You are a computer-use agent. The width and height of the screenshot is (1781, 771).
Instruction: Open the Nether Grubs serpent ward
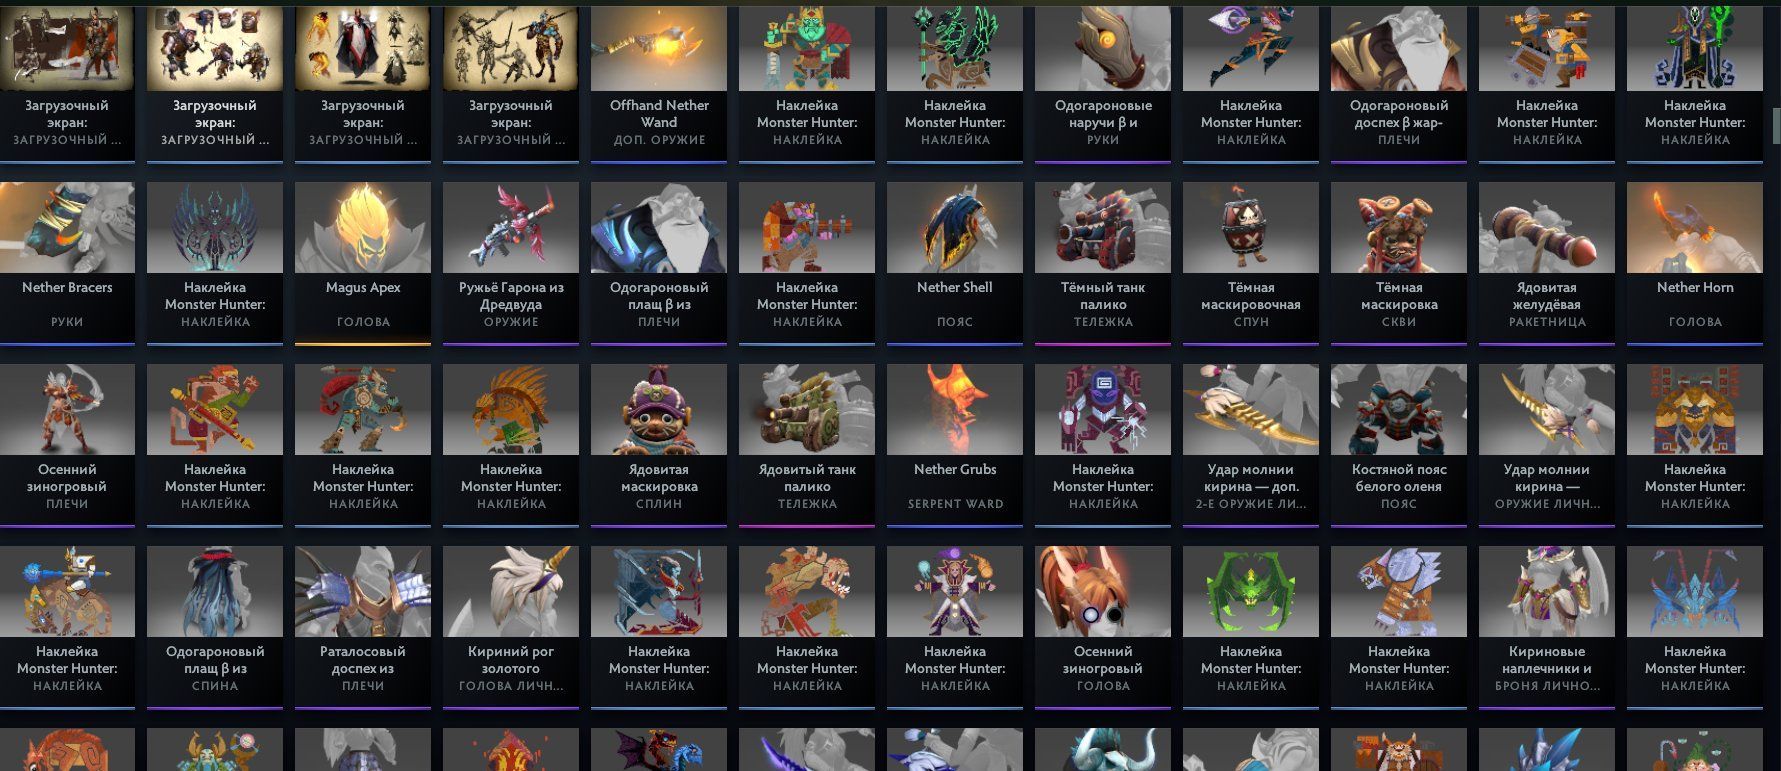click(955, 445)
